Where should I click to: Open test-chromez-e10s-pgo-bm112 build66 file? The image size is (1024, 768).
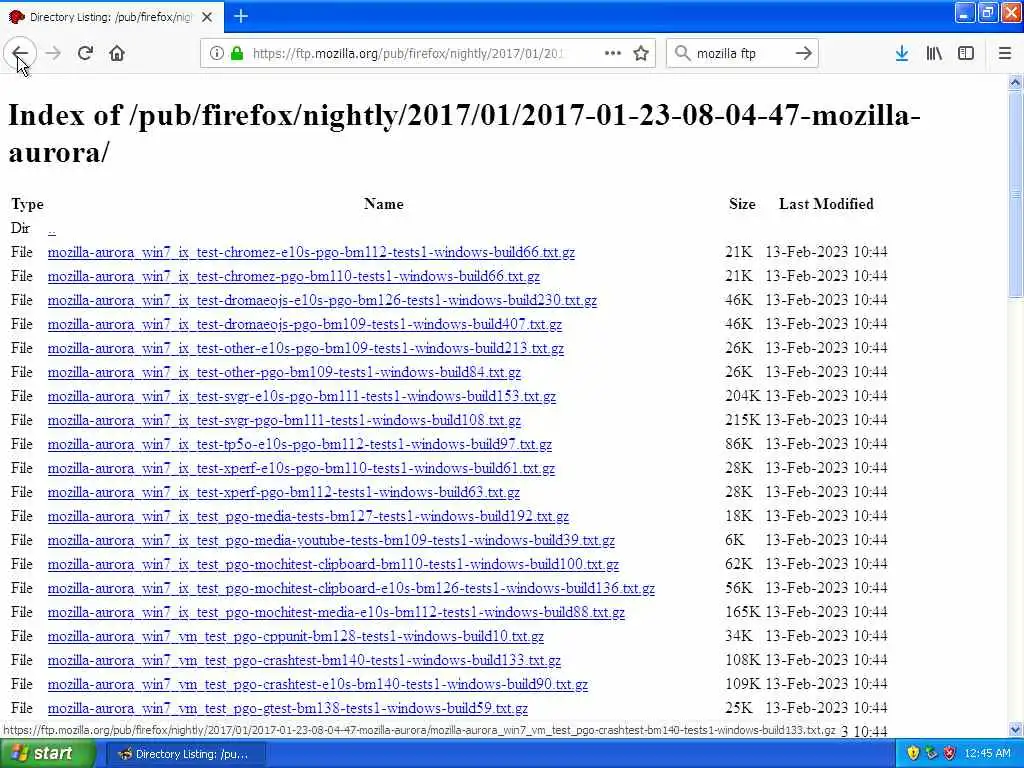pyautogui.click(x=312, y=252)
